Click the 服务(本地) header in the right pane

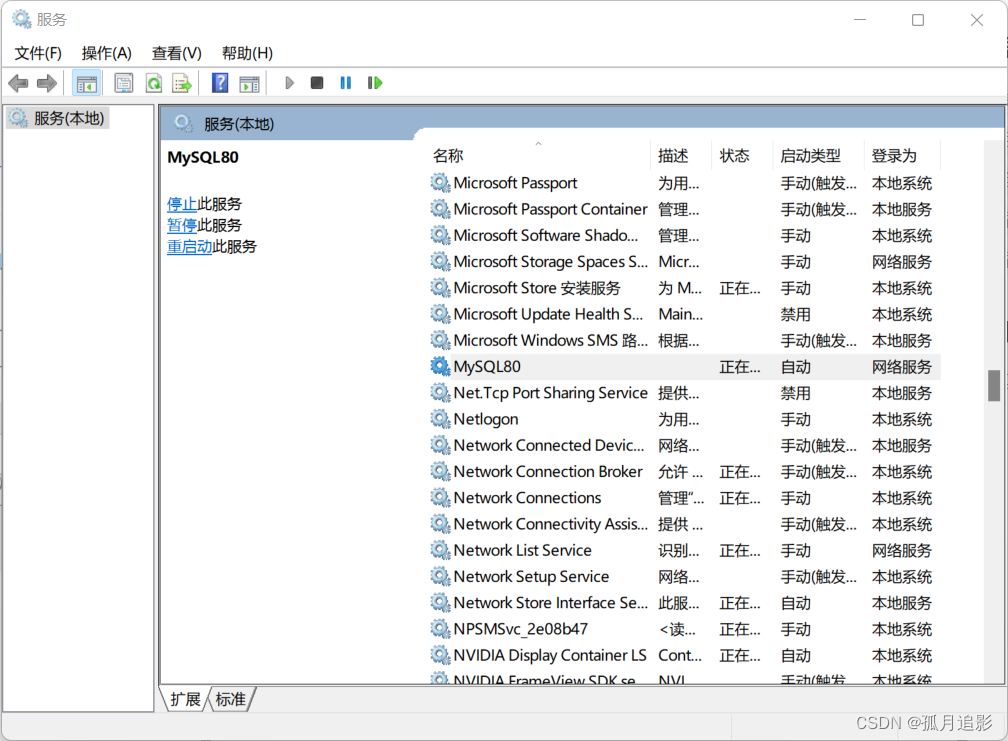pyautogui.click(x=239, y=124)
